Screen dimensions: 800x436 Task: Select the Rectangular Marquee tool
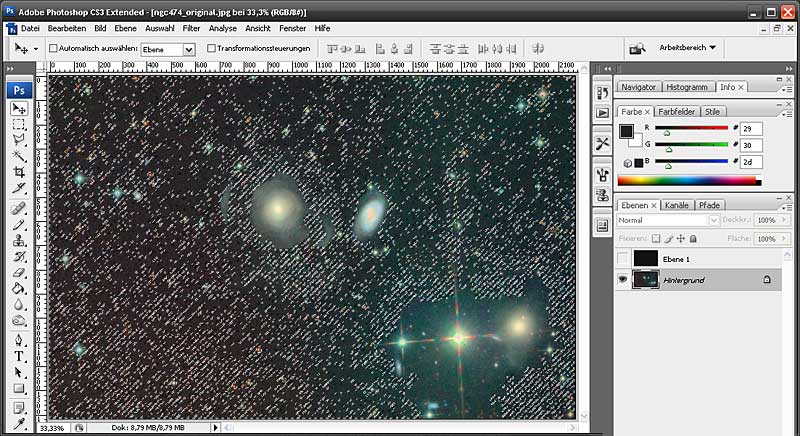coord(19,125)
